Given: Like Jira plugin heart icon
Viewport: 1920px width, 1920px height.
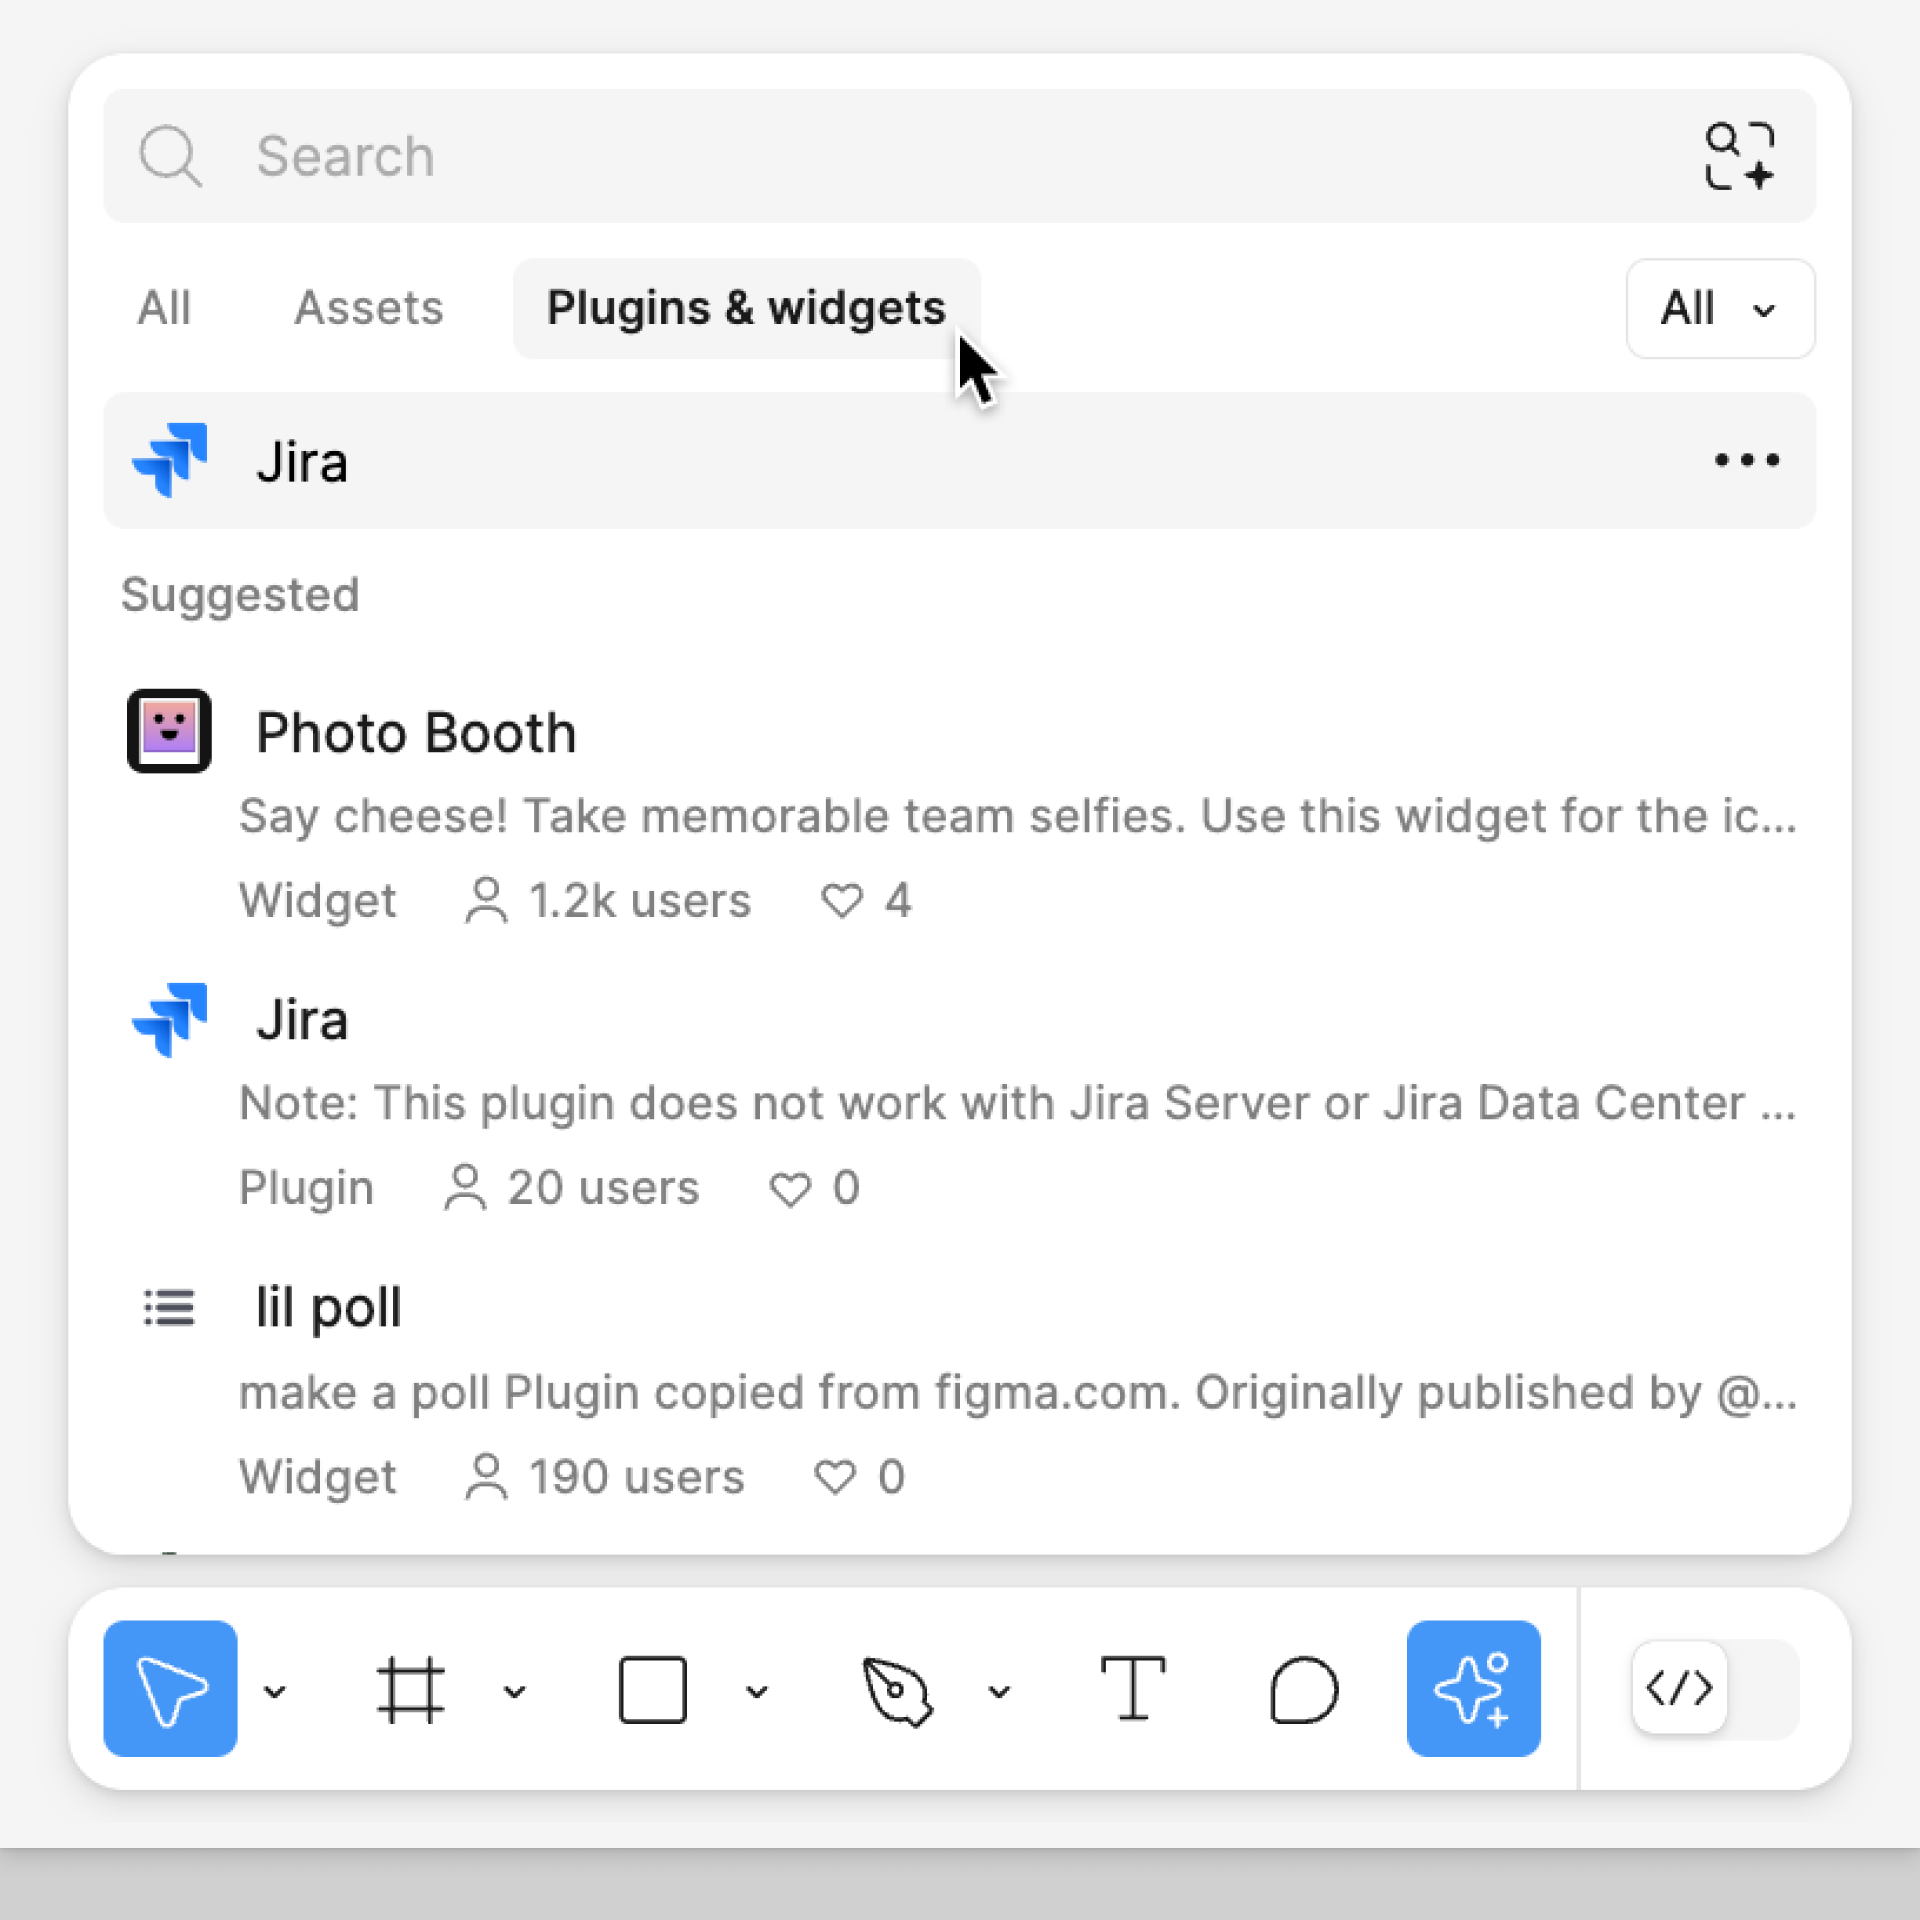Looking at the screenshot, I should click(x=789, y=1188).
